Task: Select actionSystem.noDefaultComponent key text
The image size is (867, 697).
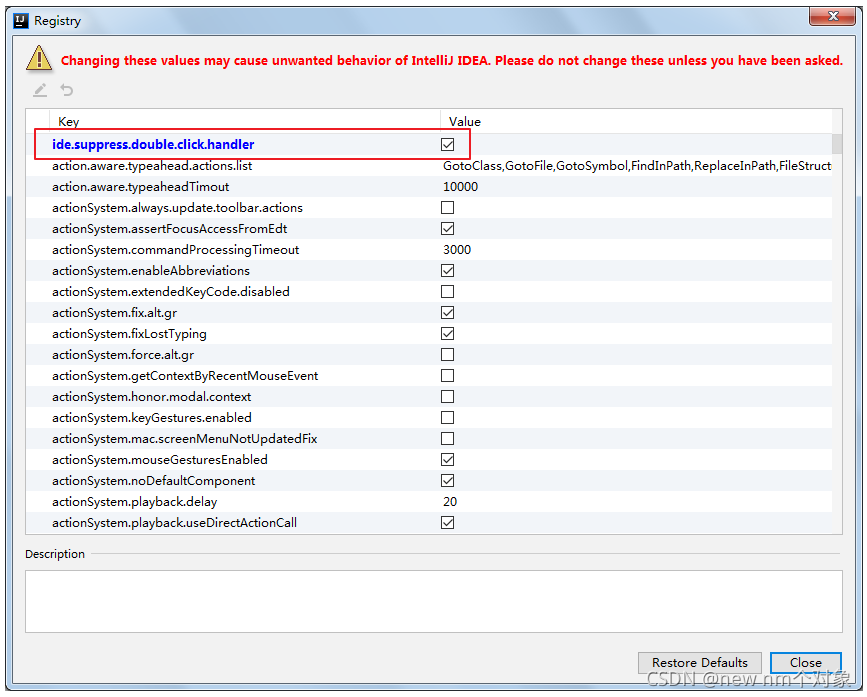Action: [x=154, y=481]
